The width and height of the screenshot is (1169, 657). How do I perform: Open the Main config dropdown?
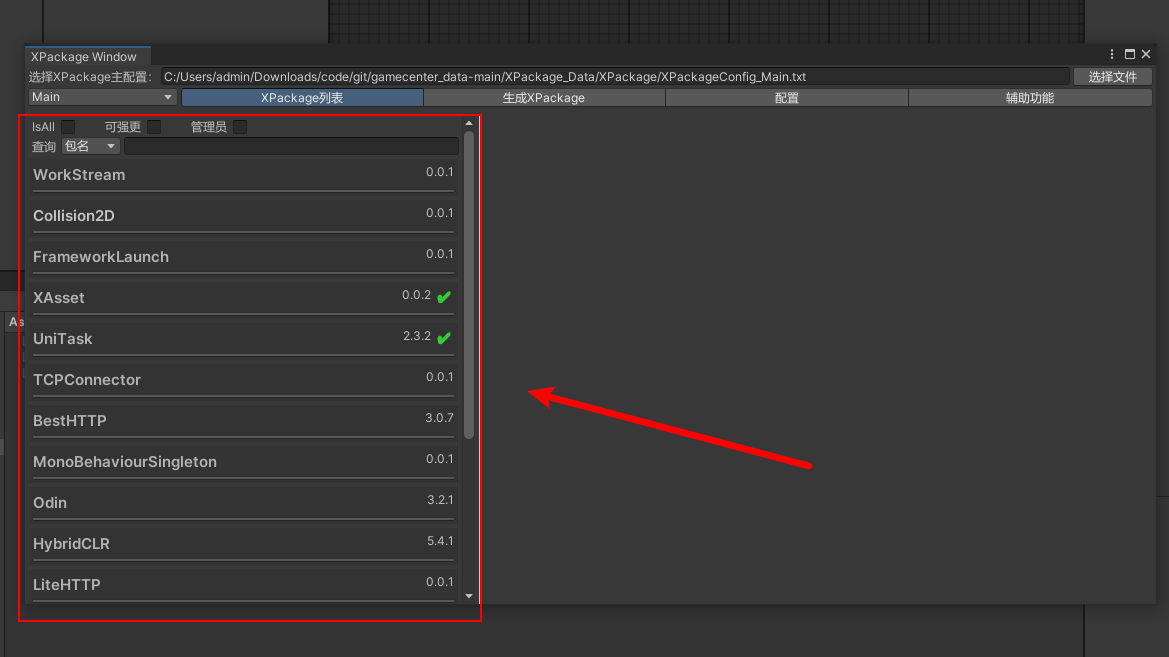point(102,97)
